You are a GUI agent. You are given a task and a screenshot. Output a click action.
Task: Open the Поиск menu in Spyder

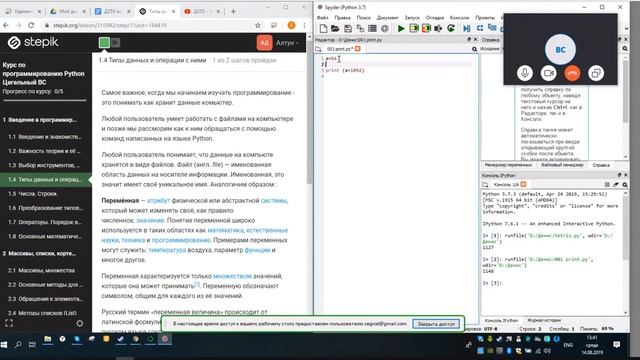tap(363, 18)
